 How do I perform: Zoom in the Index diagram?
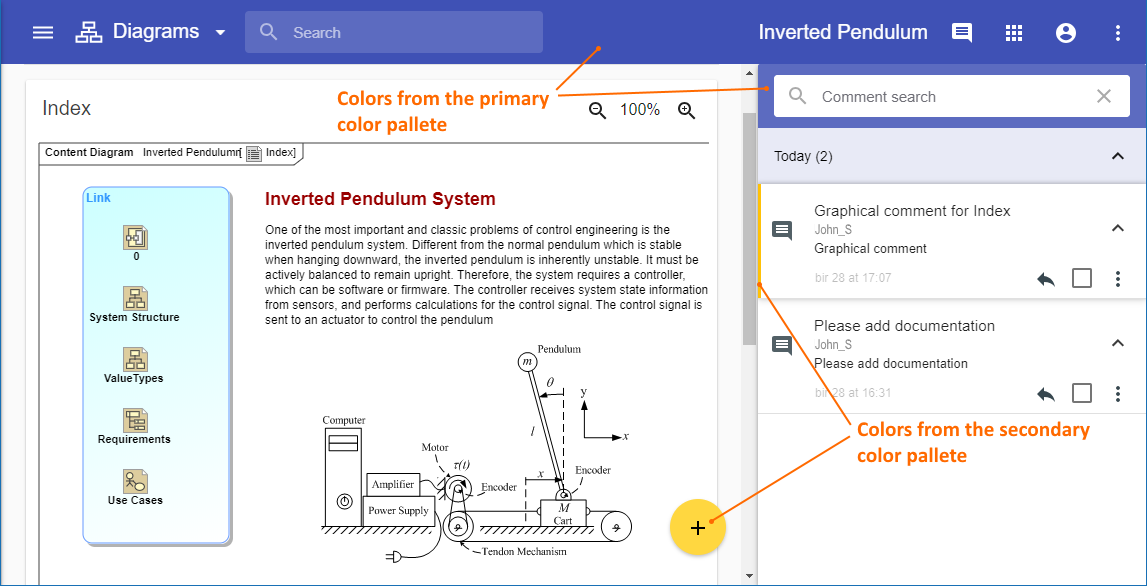686,110
